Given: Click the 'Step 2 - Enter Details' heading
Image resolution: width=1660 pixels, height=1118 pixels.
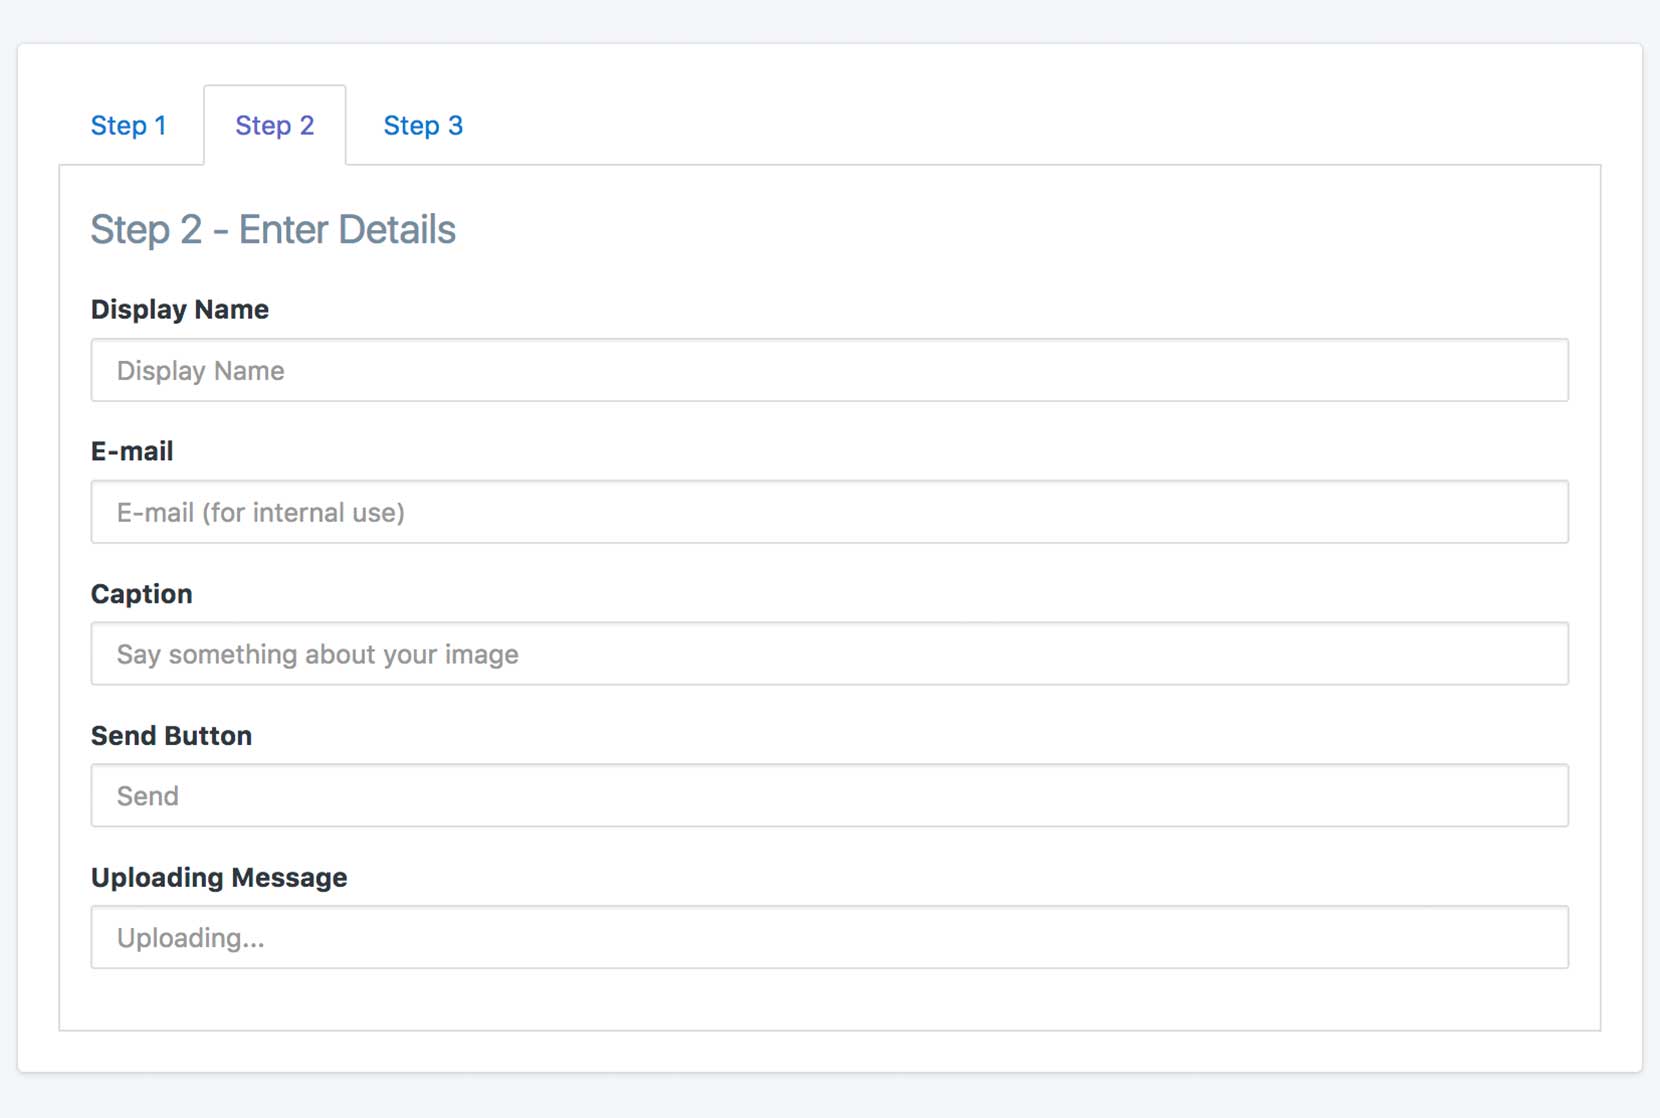Looking at the screenshot, I should 273,230.
